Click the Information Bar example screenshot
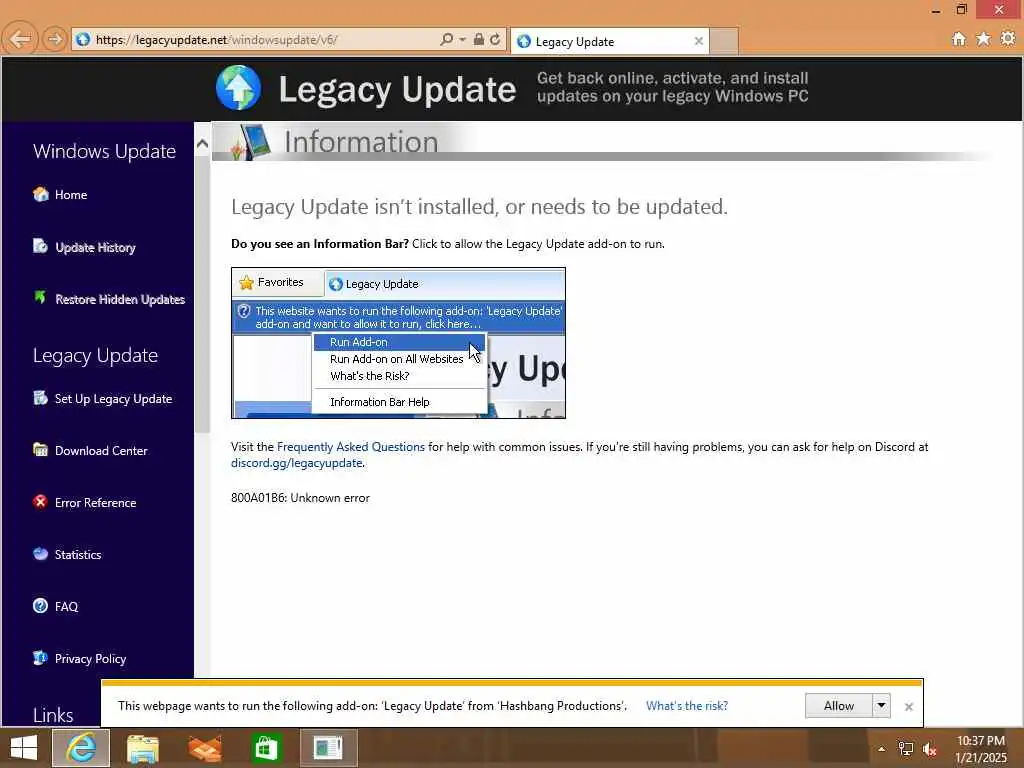 pyautogui.click(x=398, y=343)
